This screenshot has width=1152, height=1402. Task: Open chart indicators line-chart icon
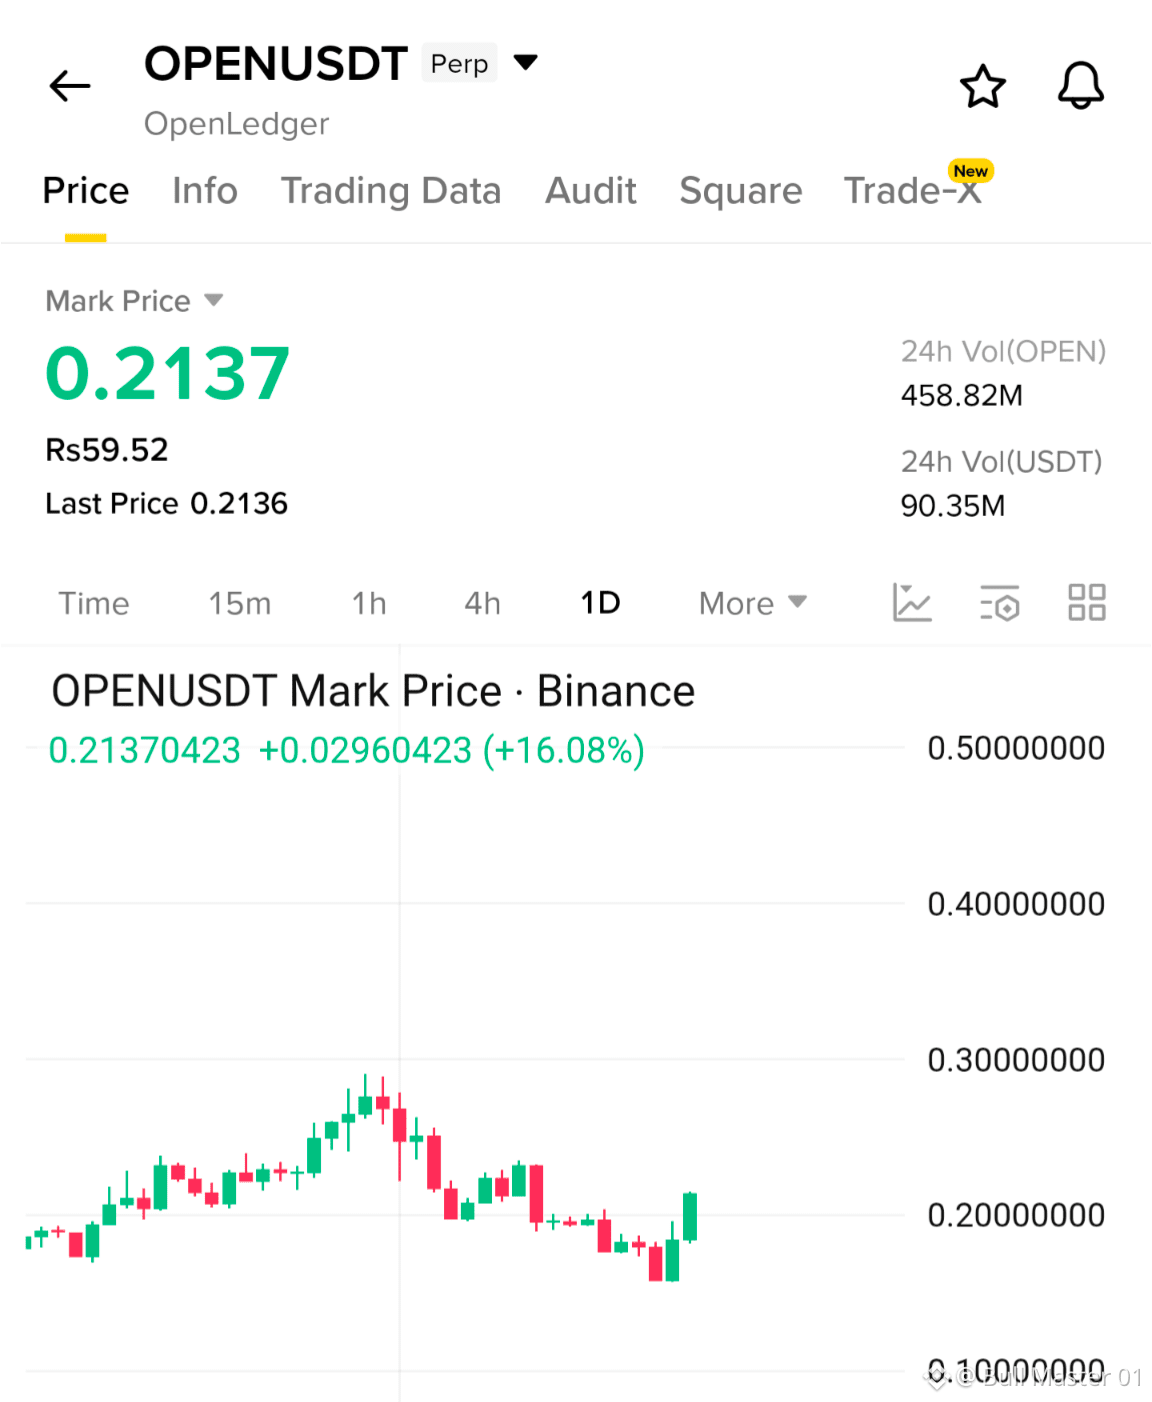pos(911,603)
